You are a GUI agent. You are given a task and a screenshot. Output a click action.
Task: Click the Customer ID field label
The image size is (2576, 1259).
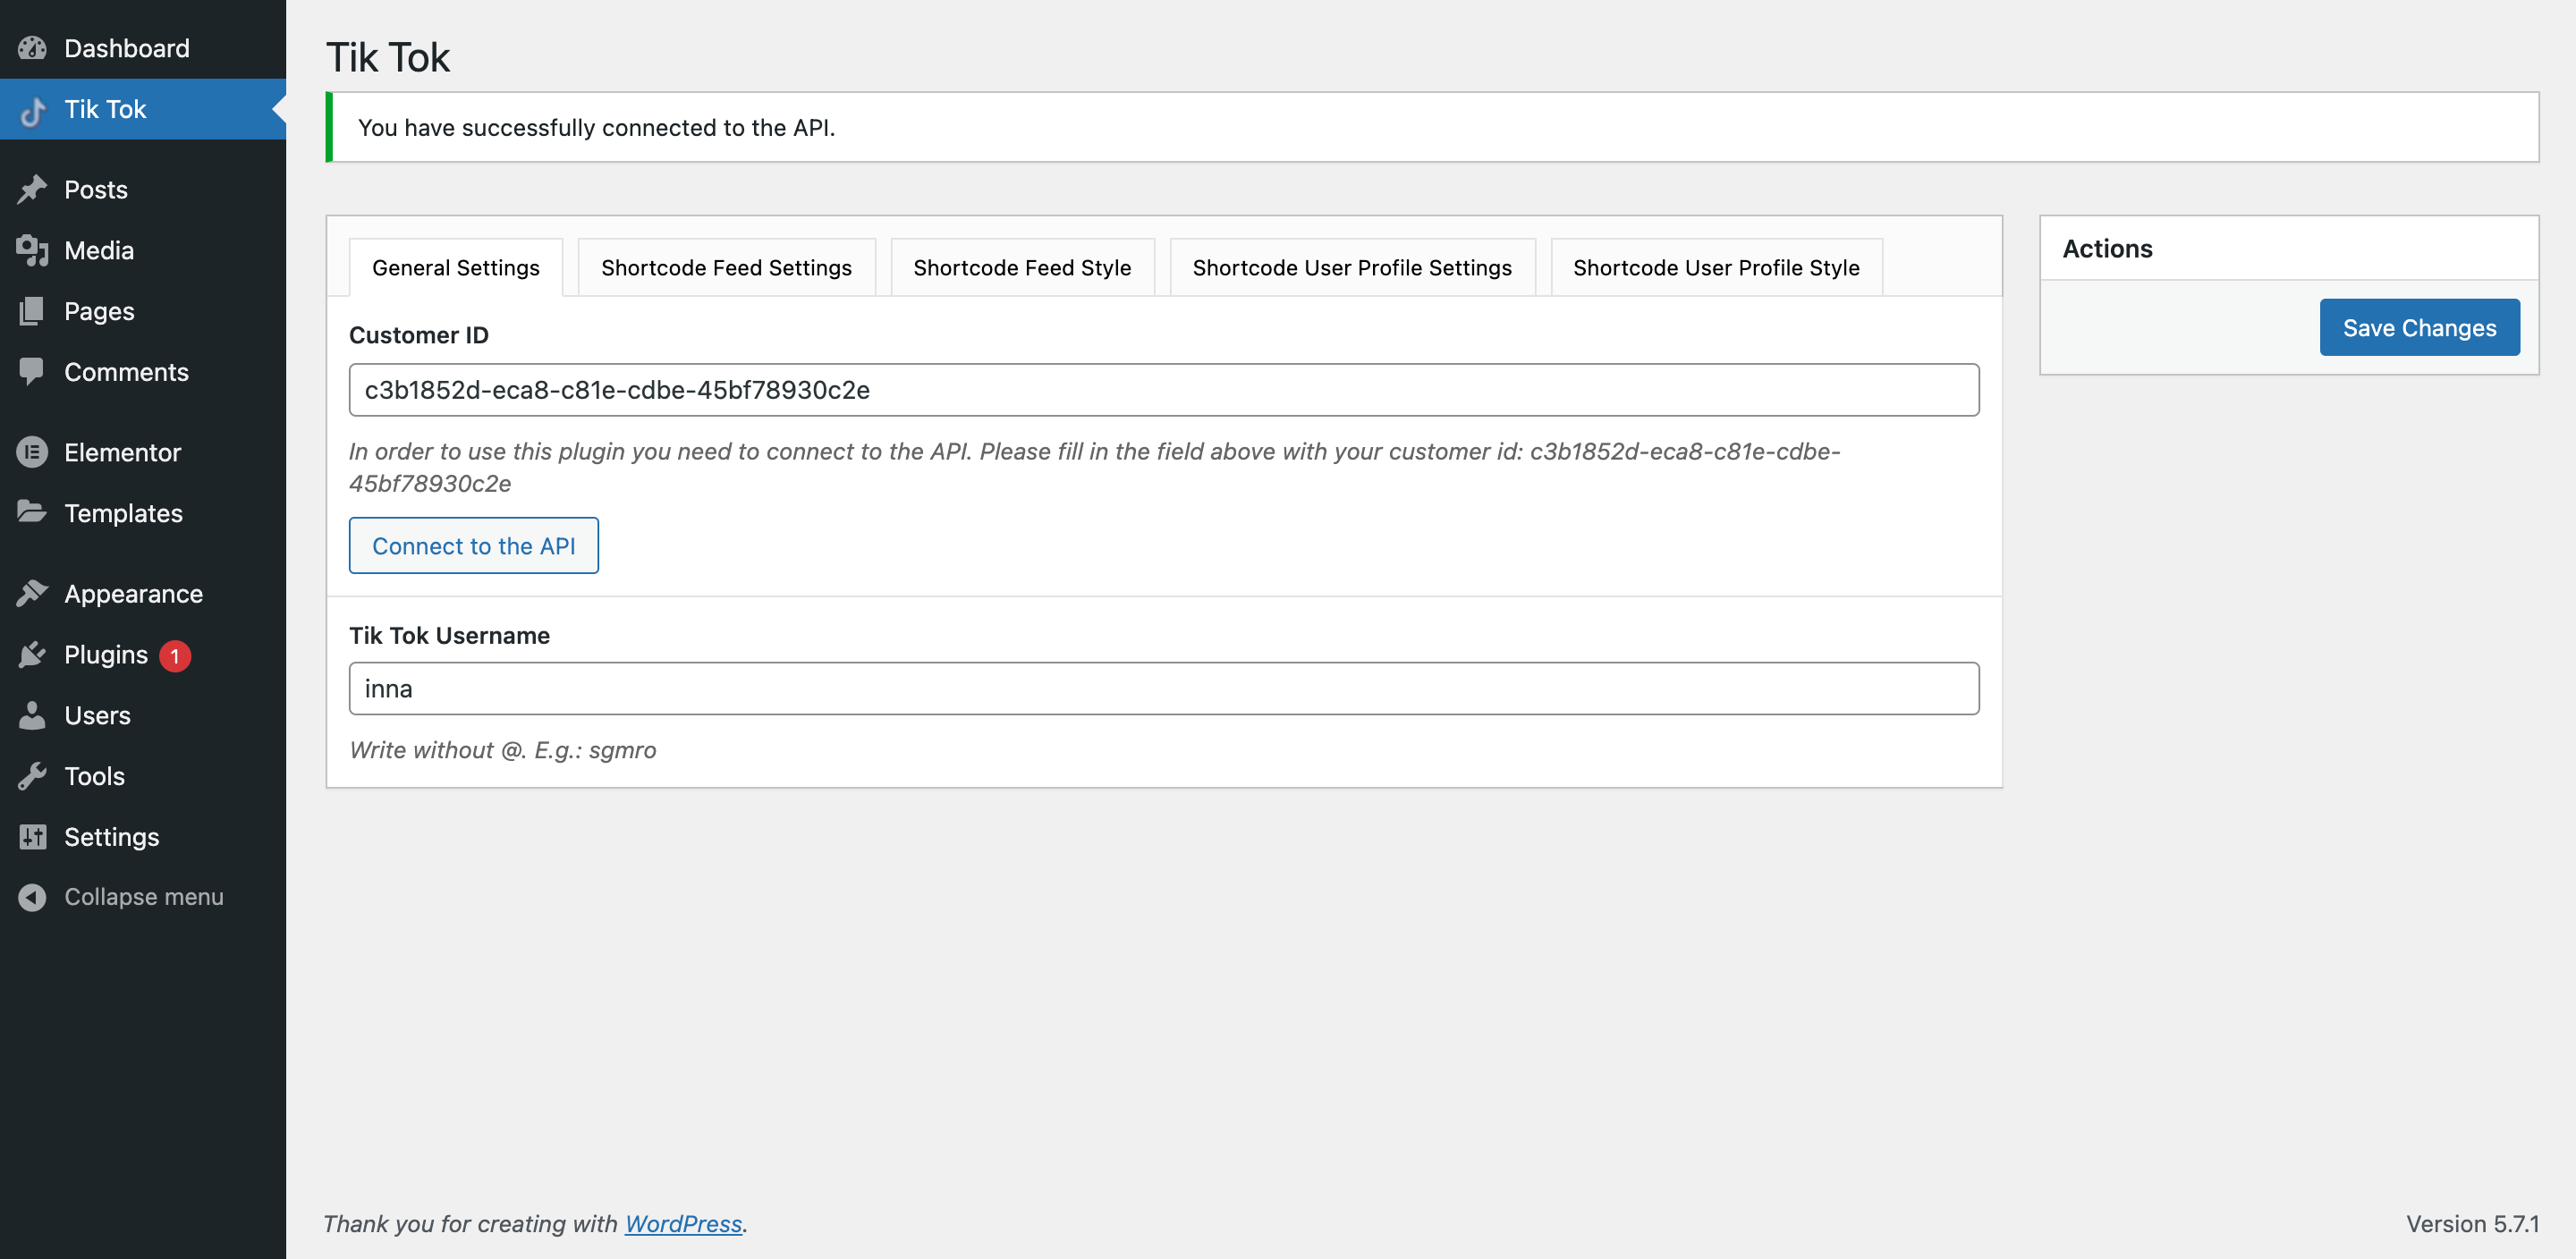[x=419, y=335]
